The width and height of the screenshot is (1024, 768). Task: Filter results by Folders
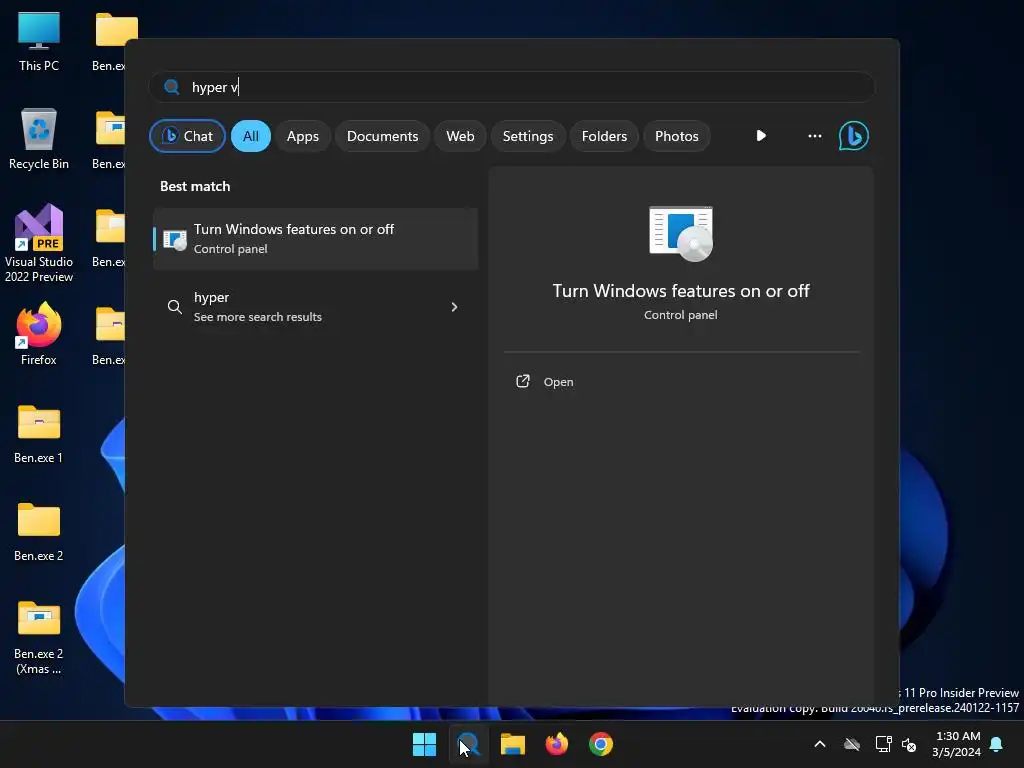(604, 136)
